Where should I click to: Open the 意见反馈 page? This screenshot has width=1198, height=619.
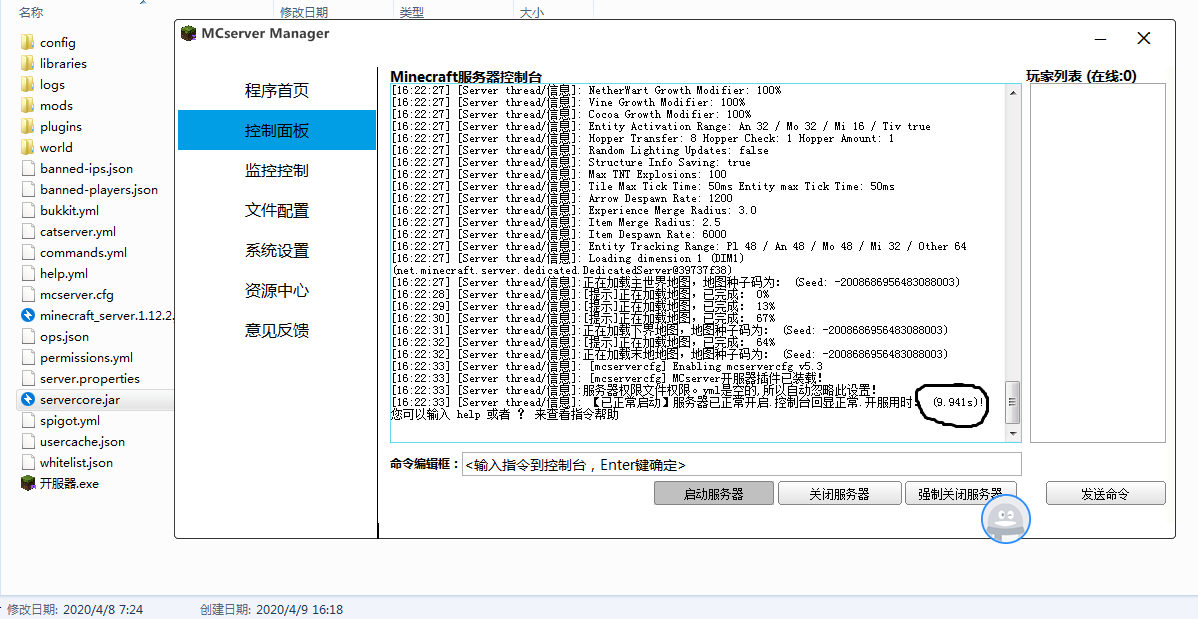[277, 330]
